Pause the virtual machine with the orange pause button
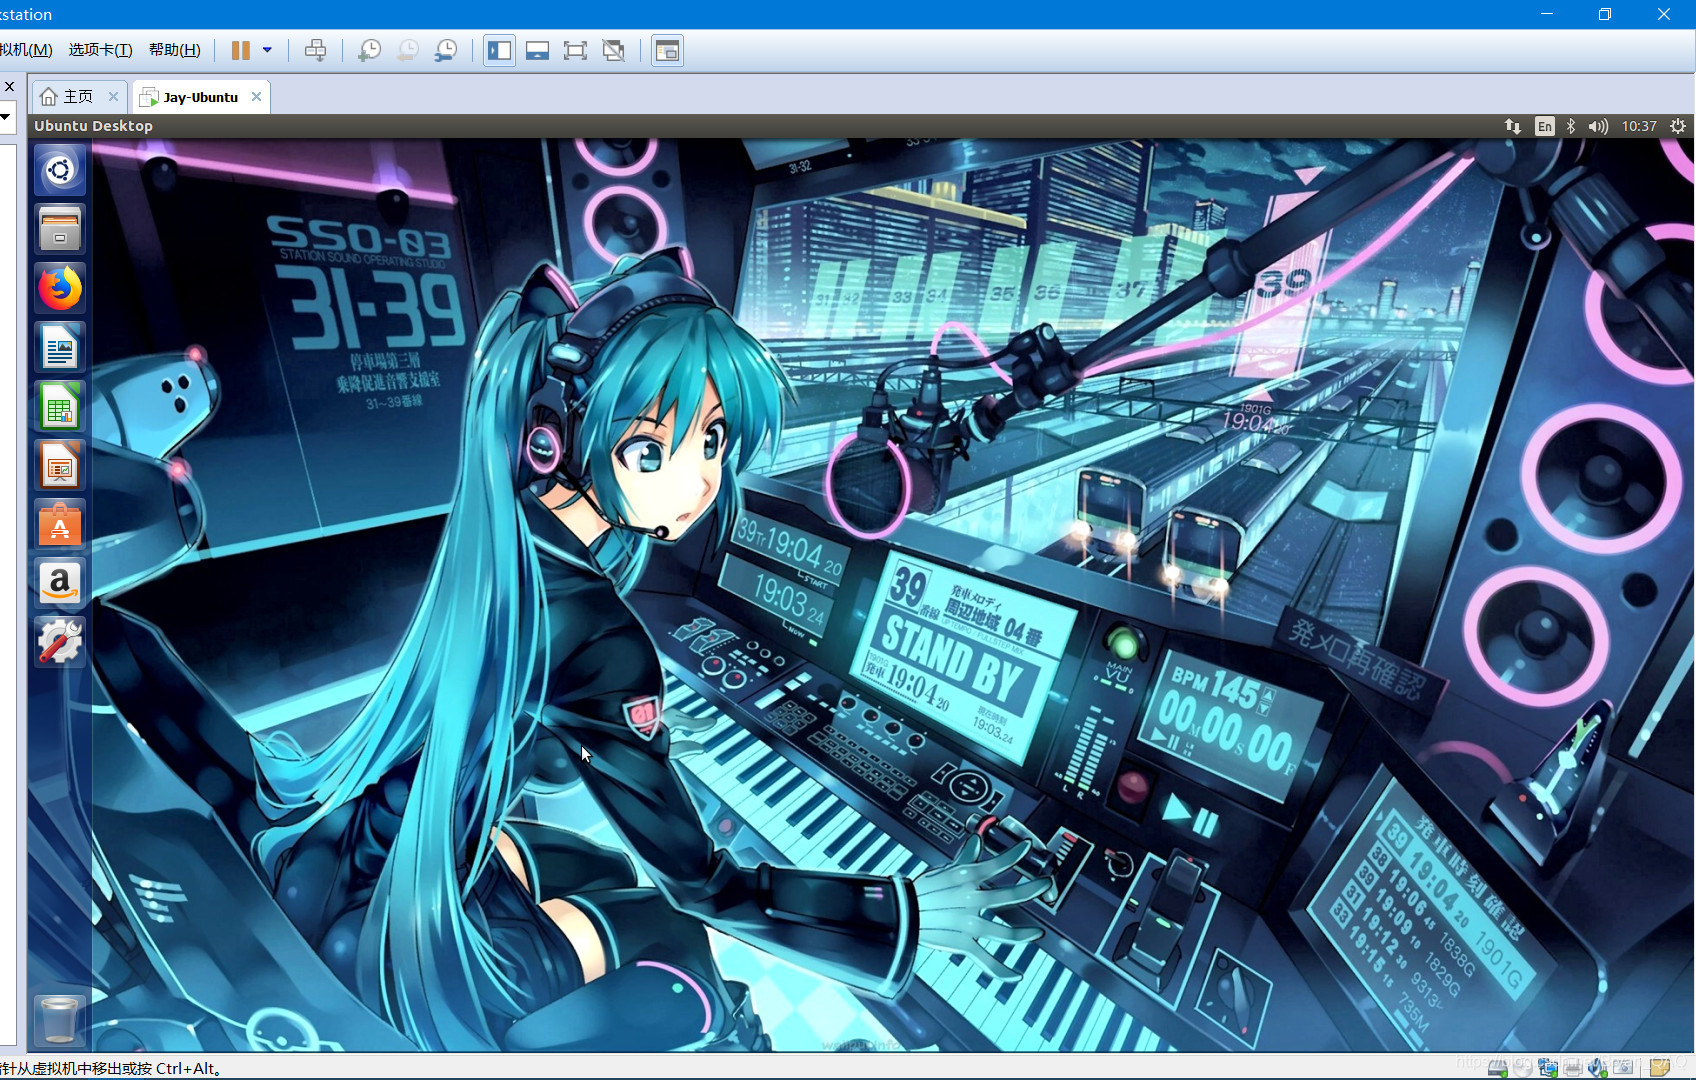Screen dimensions: 1696x1080 tap(240, 50)
